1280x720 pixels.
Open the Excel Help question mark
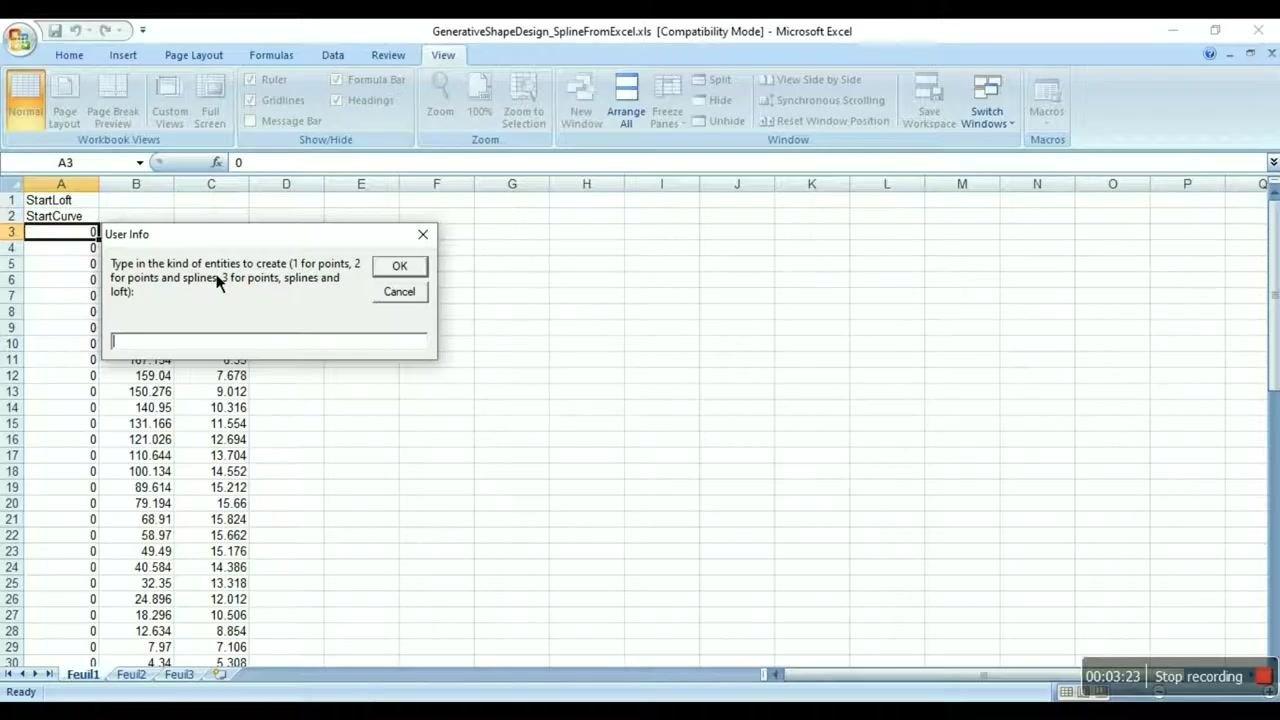(1210, 54)
